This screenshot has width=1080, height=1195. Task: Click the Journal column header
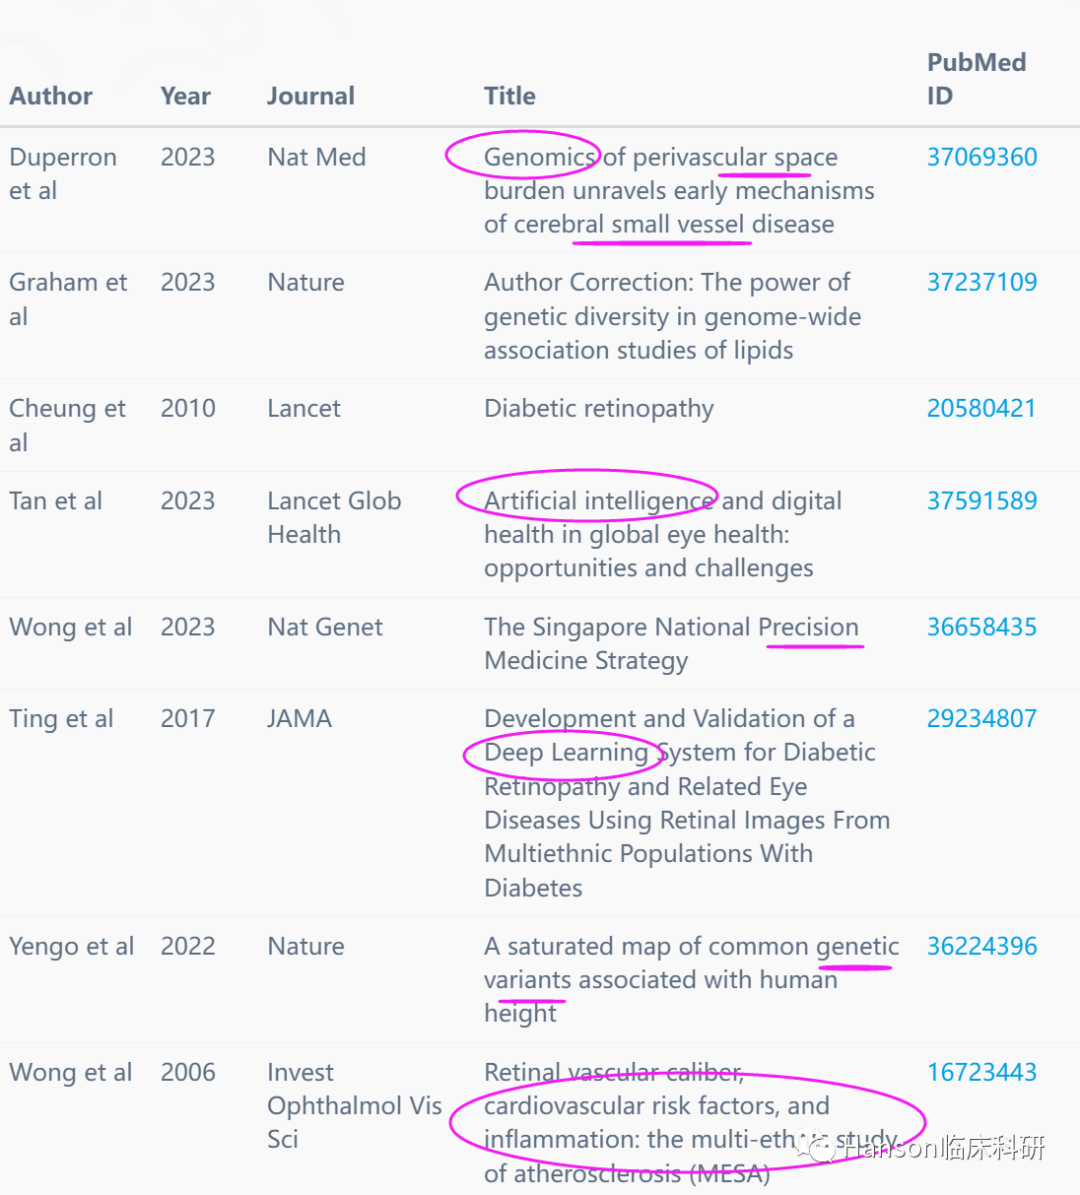tap(311, 96)
